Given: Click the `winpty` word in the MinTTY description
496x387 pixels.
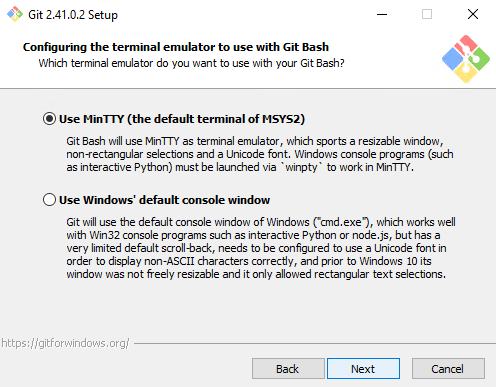Looking at the screenshot, I should point(301,167).
